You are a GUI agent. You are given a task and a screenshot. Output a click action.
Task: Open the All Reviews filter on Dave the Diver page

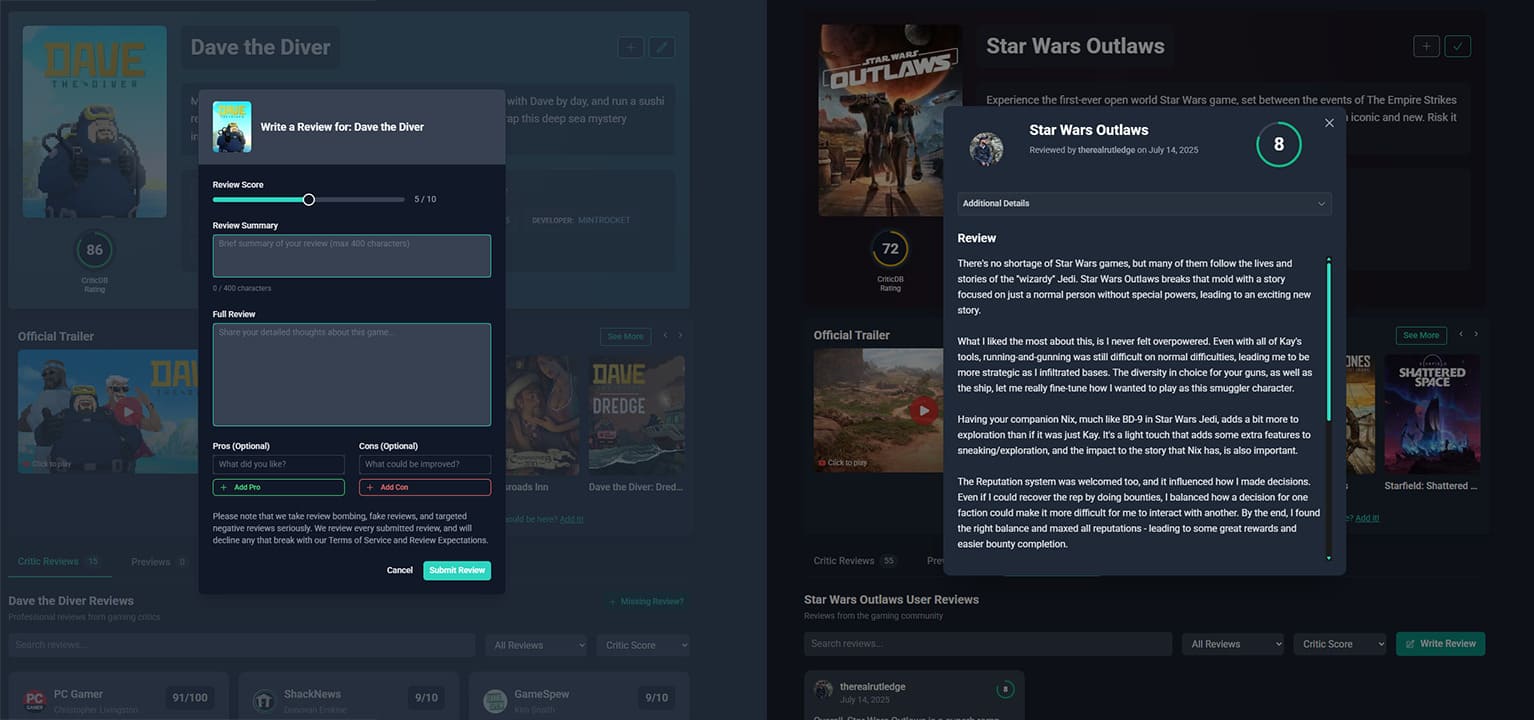[x=536, y=645]
